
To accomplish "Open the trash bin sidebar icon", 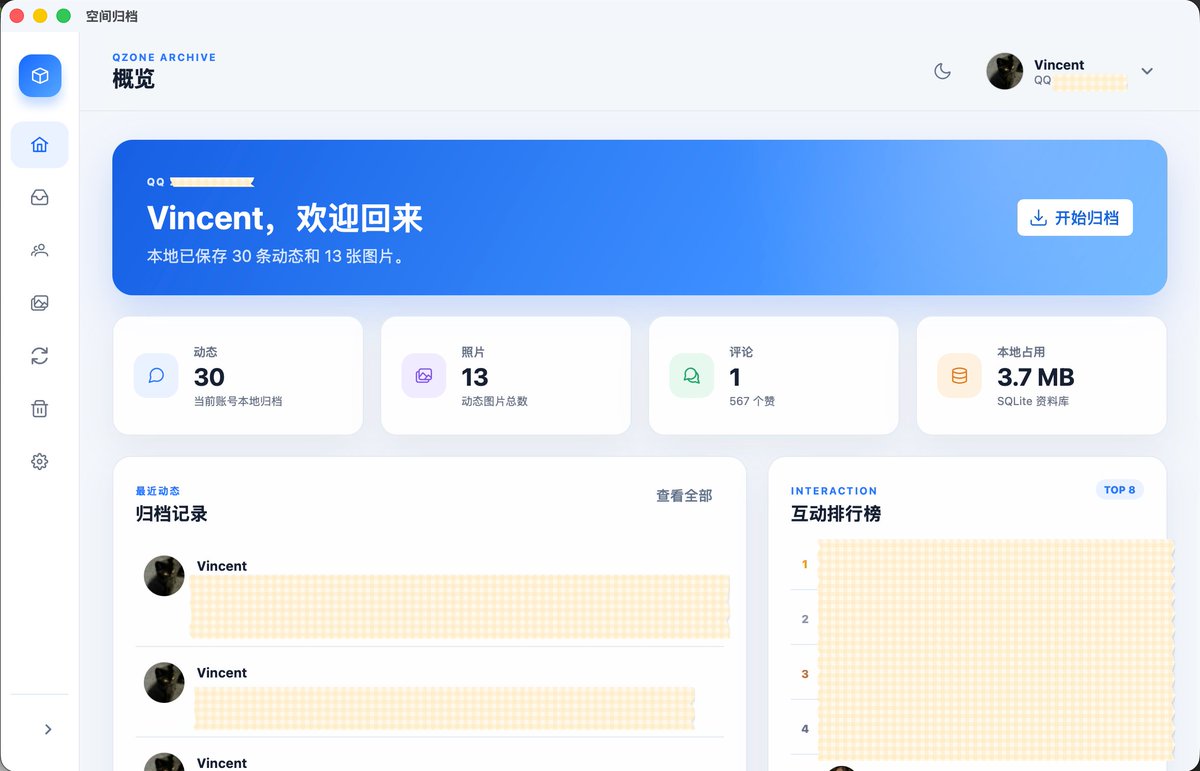I will coord(40,408).
